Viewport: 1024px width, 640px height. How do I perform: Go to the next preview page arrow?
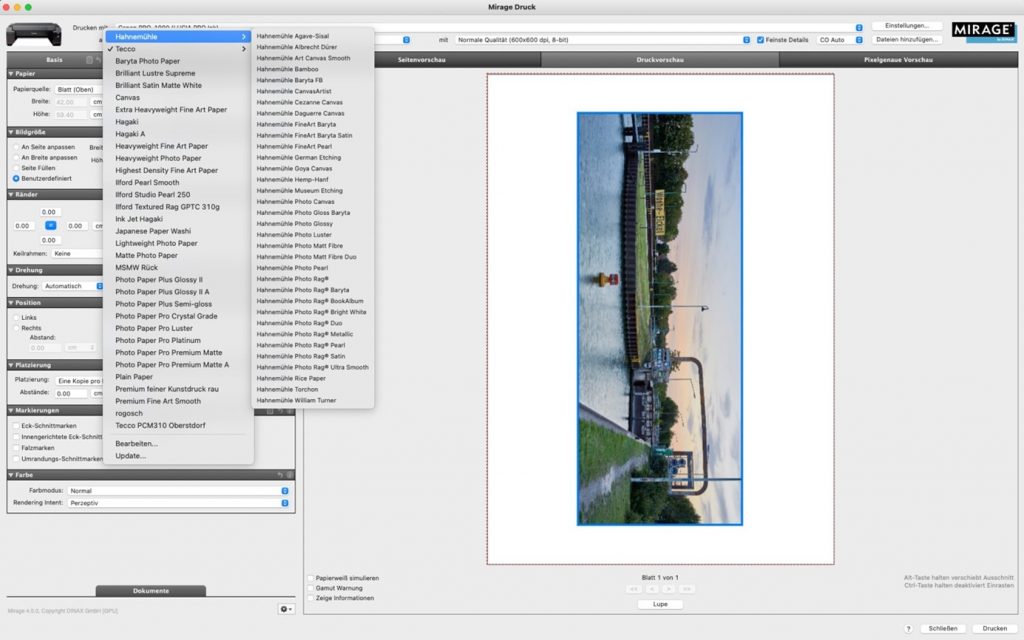(669, 589)
